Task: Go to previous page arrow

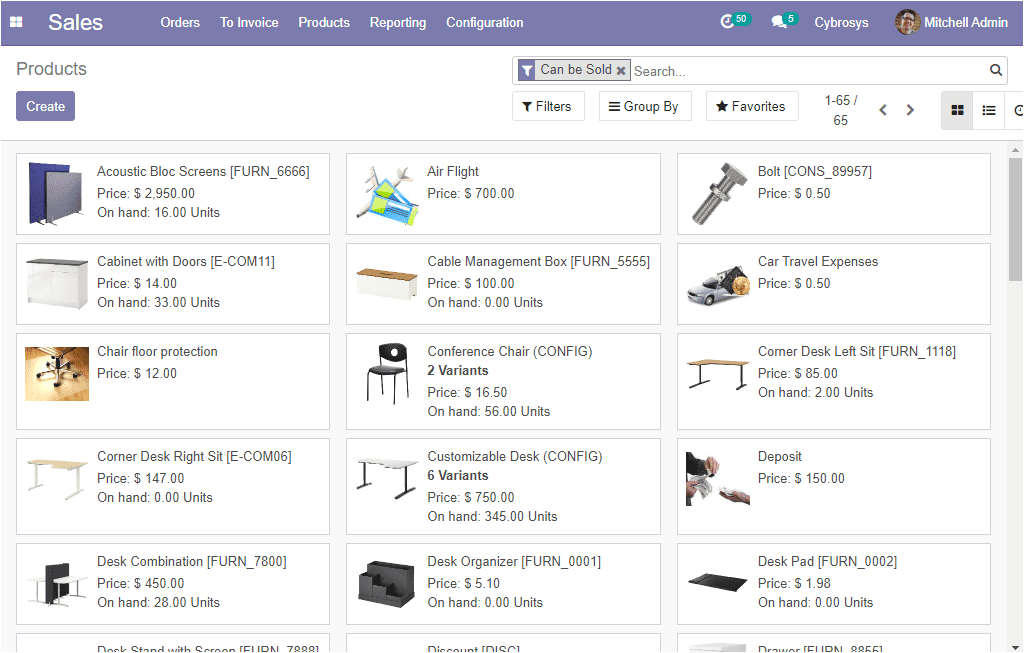Action: pos(883,110)
